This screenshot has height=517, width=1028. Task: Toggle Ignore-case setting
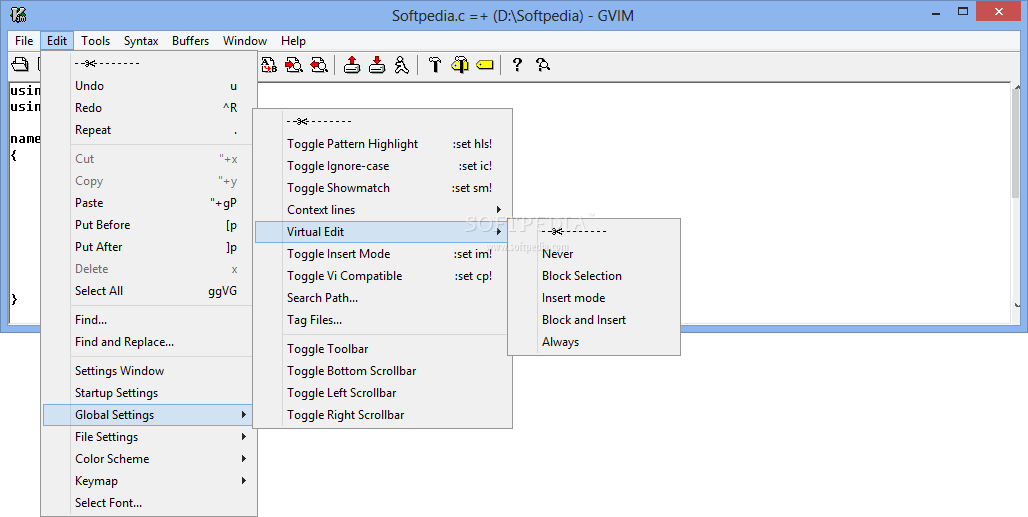coord(382,166)
